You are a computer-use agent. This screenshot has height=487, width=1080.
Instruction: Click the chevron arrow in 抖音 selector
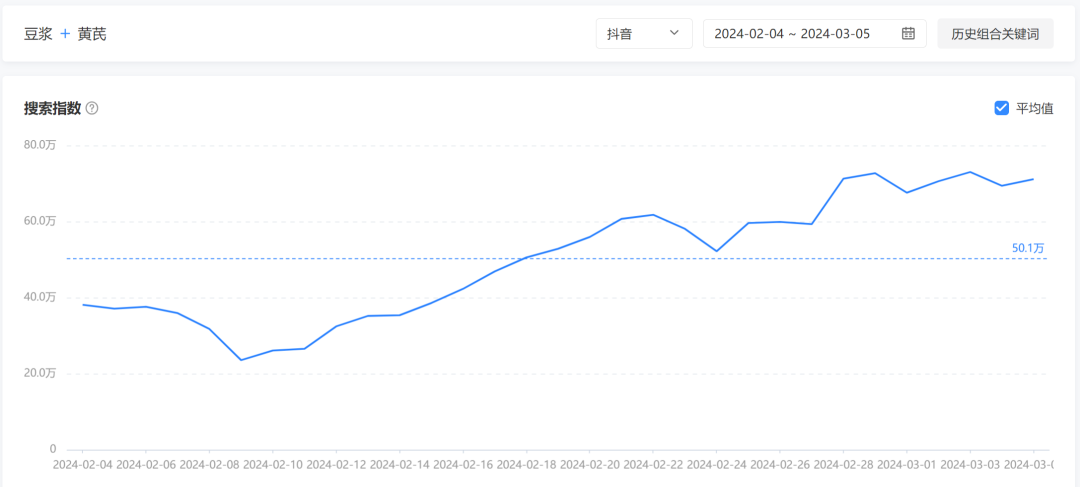point(674,33)
